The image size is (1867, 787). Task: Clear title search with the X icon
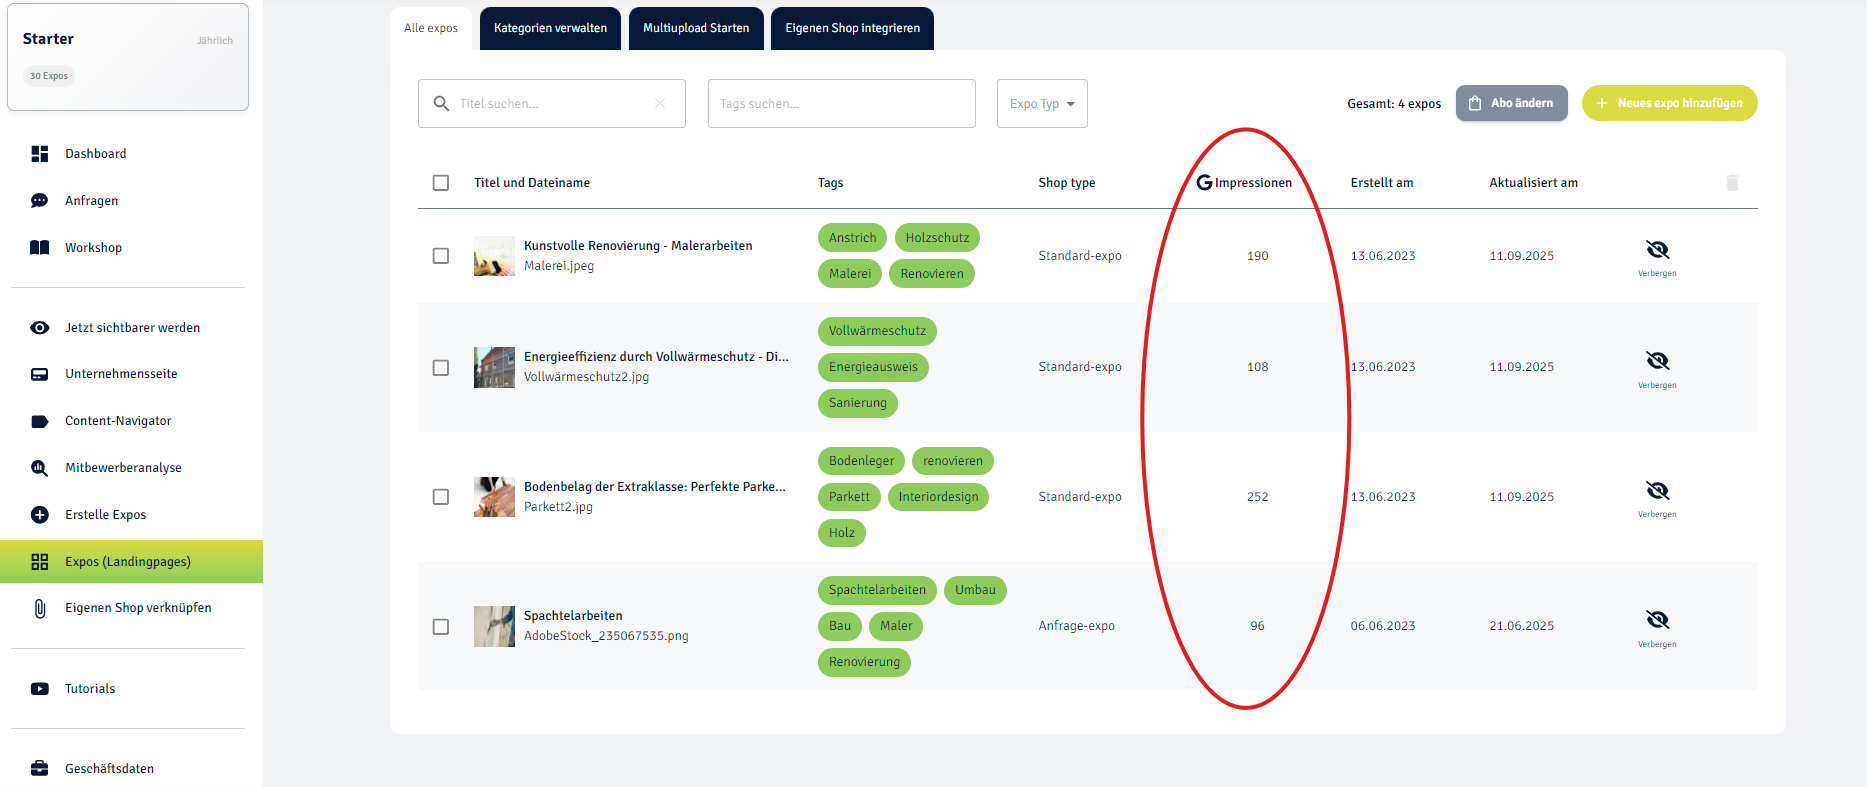coord(660,103)
